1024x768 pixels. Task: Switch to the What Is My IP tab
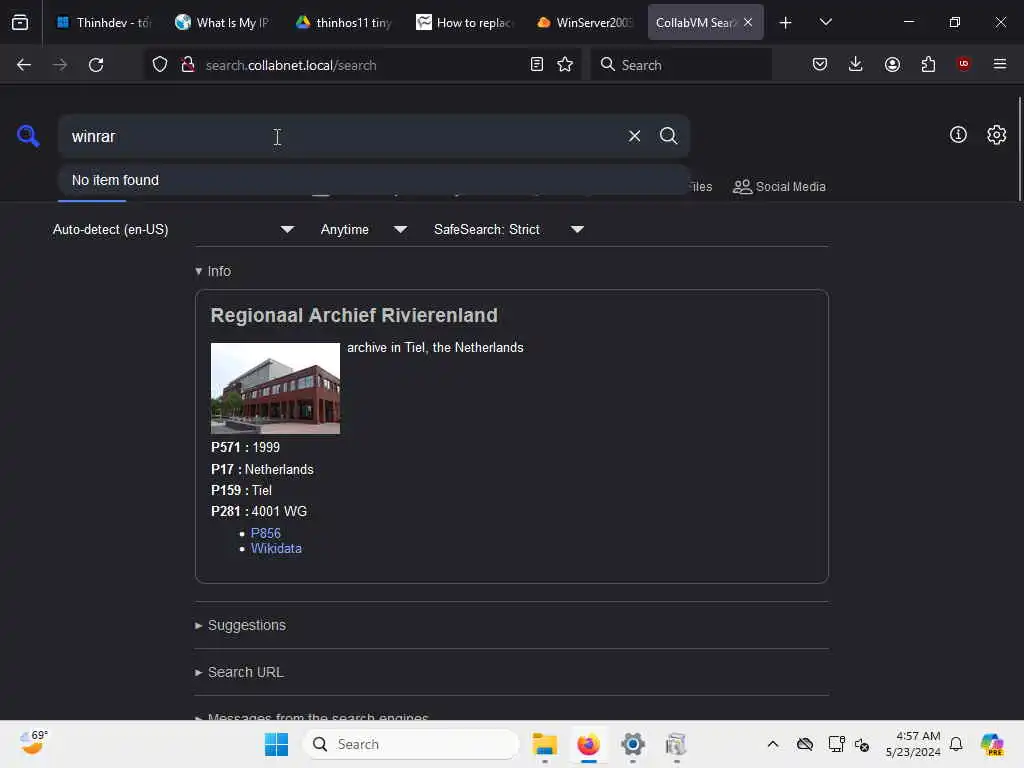point(222,23)
